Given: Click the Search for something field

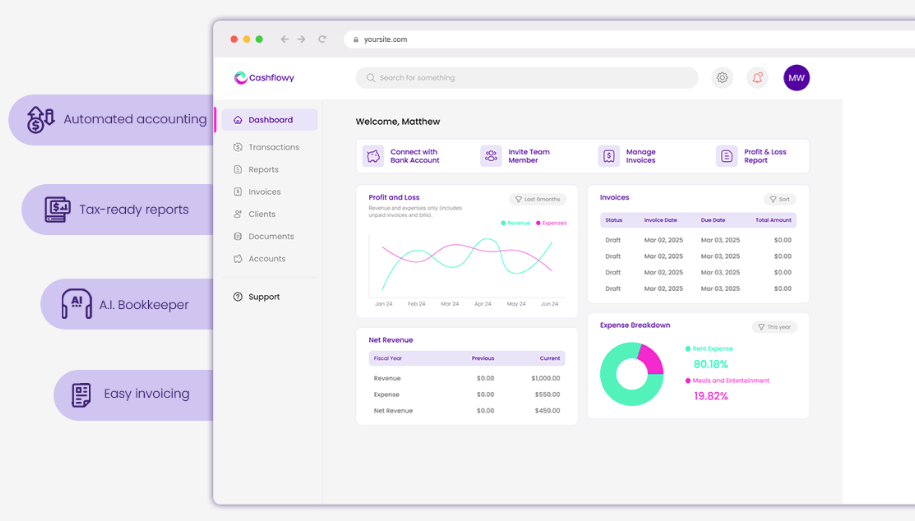Looking at the screenshot, I should point(527,78).
